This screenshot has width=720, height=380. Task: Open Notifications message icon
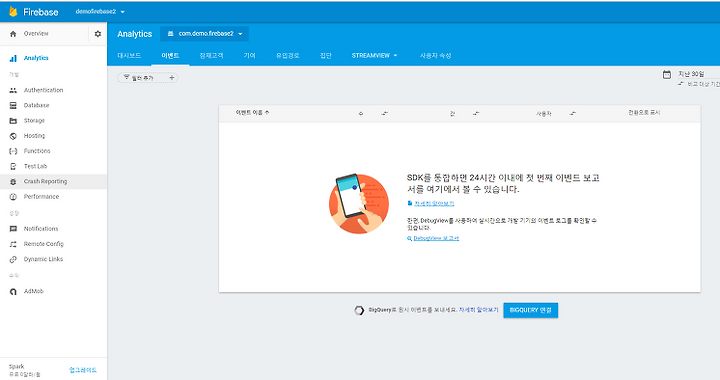coord(13,229)
